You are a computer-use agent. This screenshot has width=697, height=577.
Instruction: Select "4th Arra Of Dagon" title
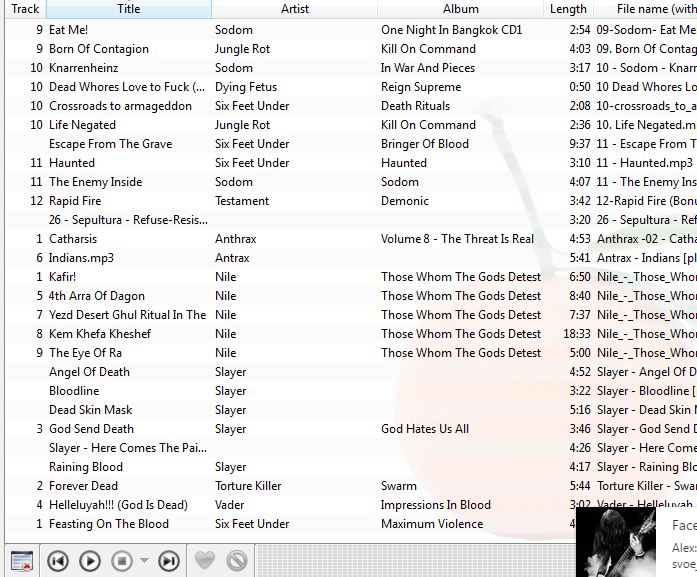(x=97, y=296)
